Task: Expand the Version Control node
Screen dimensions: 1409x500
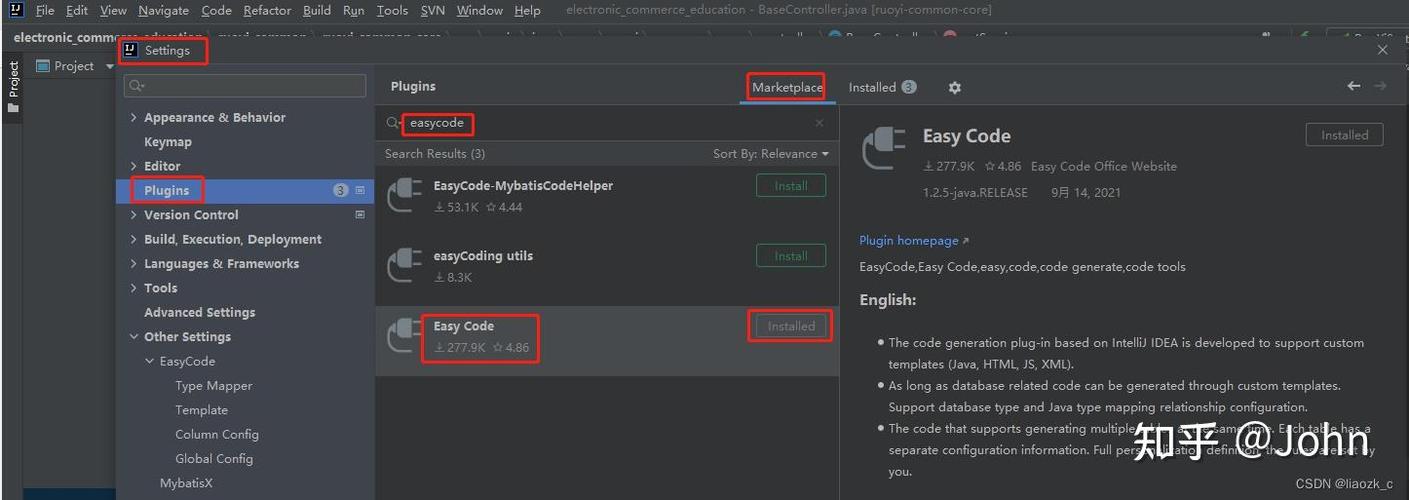Action: [134, 215]
